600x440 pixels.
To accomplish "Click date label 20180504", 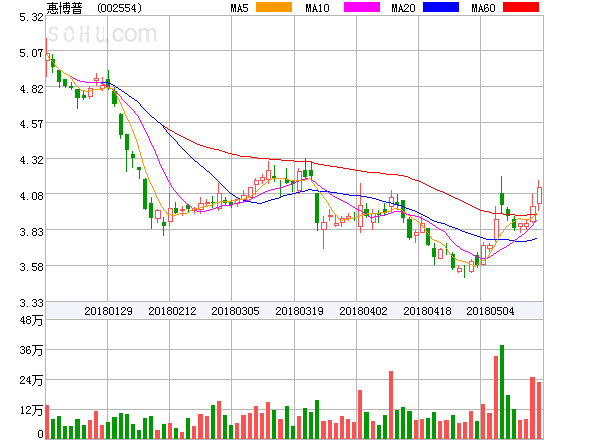I will (x=490, y=311).
